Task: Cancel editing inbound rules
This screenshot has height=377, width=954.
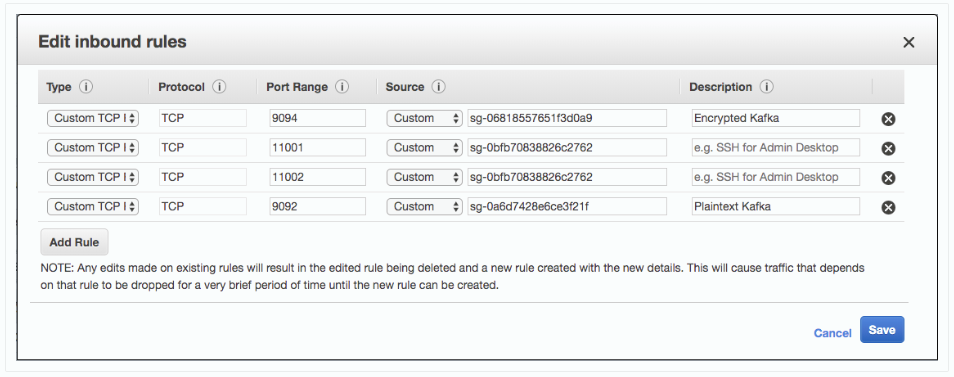Action: [x=832, y=333]
